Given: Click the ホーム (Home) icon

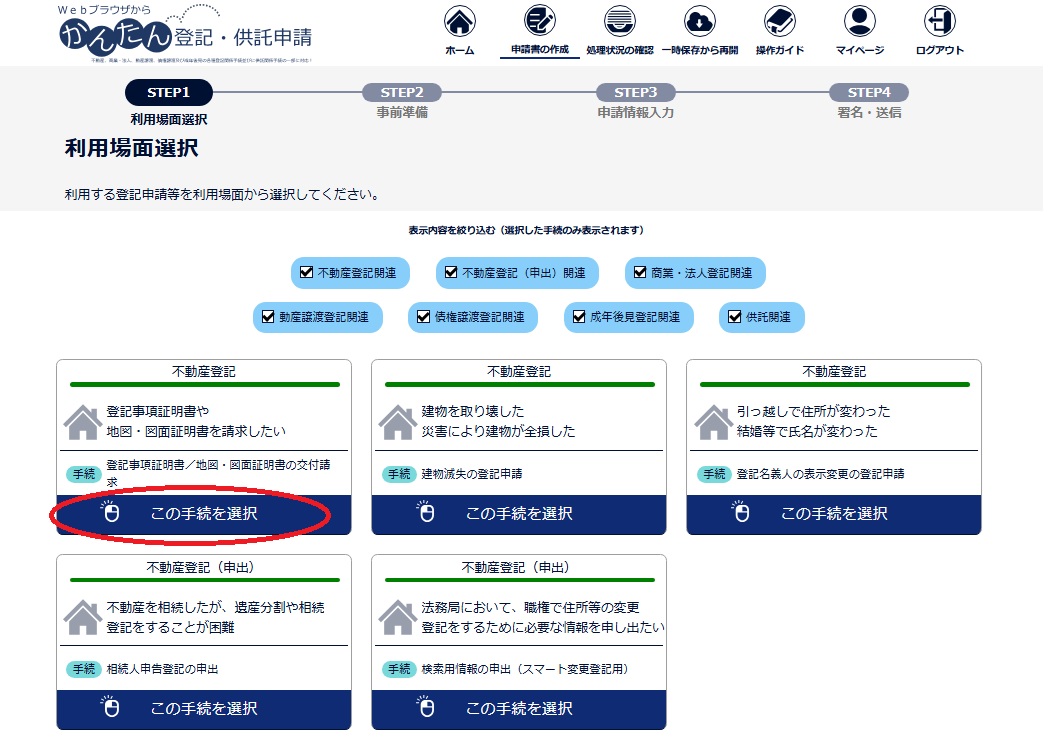Looking at the screenshot, I should coord(458,22).
